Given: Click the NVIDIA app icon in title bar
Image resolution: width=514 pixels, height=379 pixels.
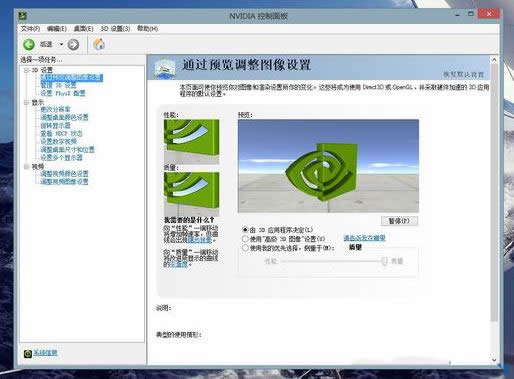Looking at the screenshot, I should pos(23,15).
